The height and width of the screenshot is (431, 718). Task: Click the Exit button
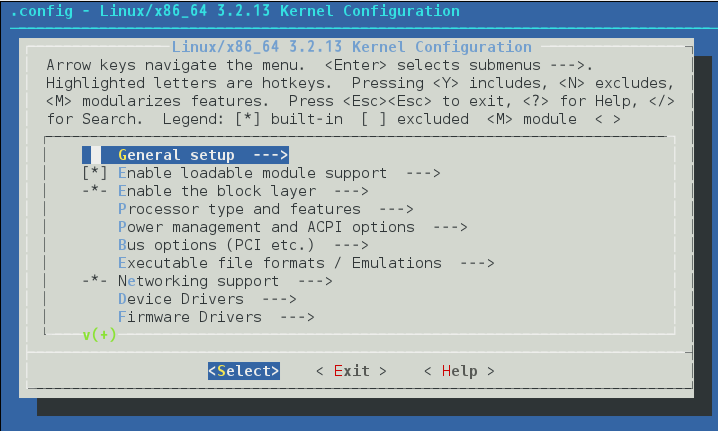click(351, 371)
